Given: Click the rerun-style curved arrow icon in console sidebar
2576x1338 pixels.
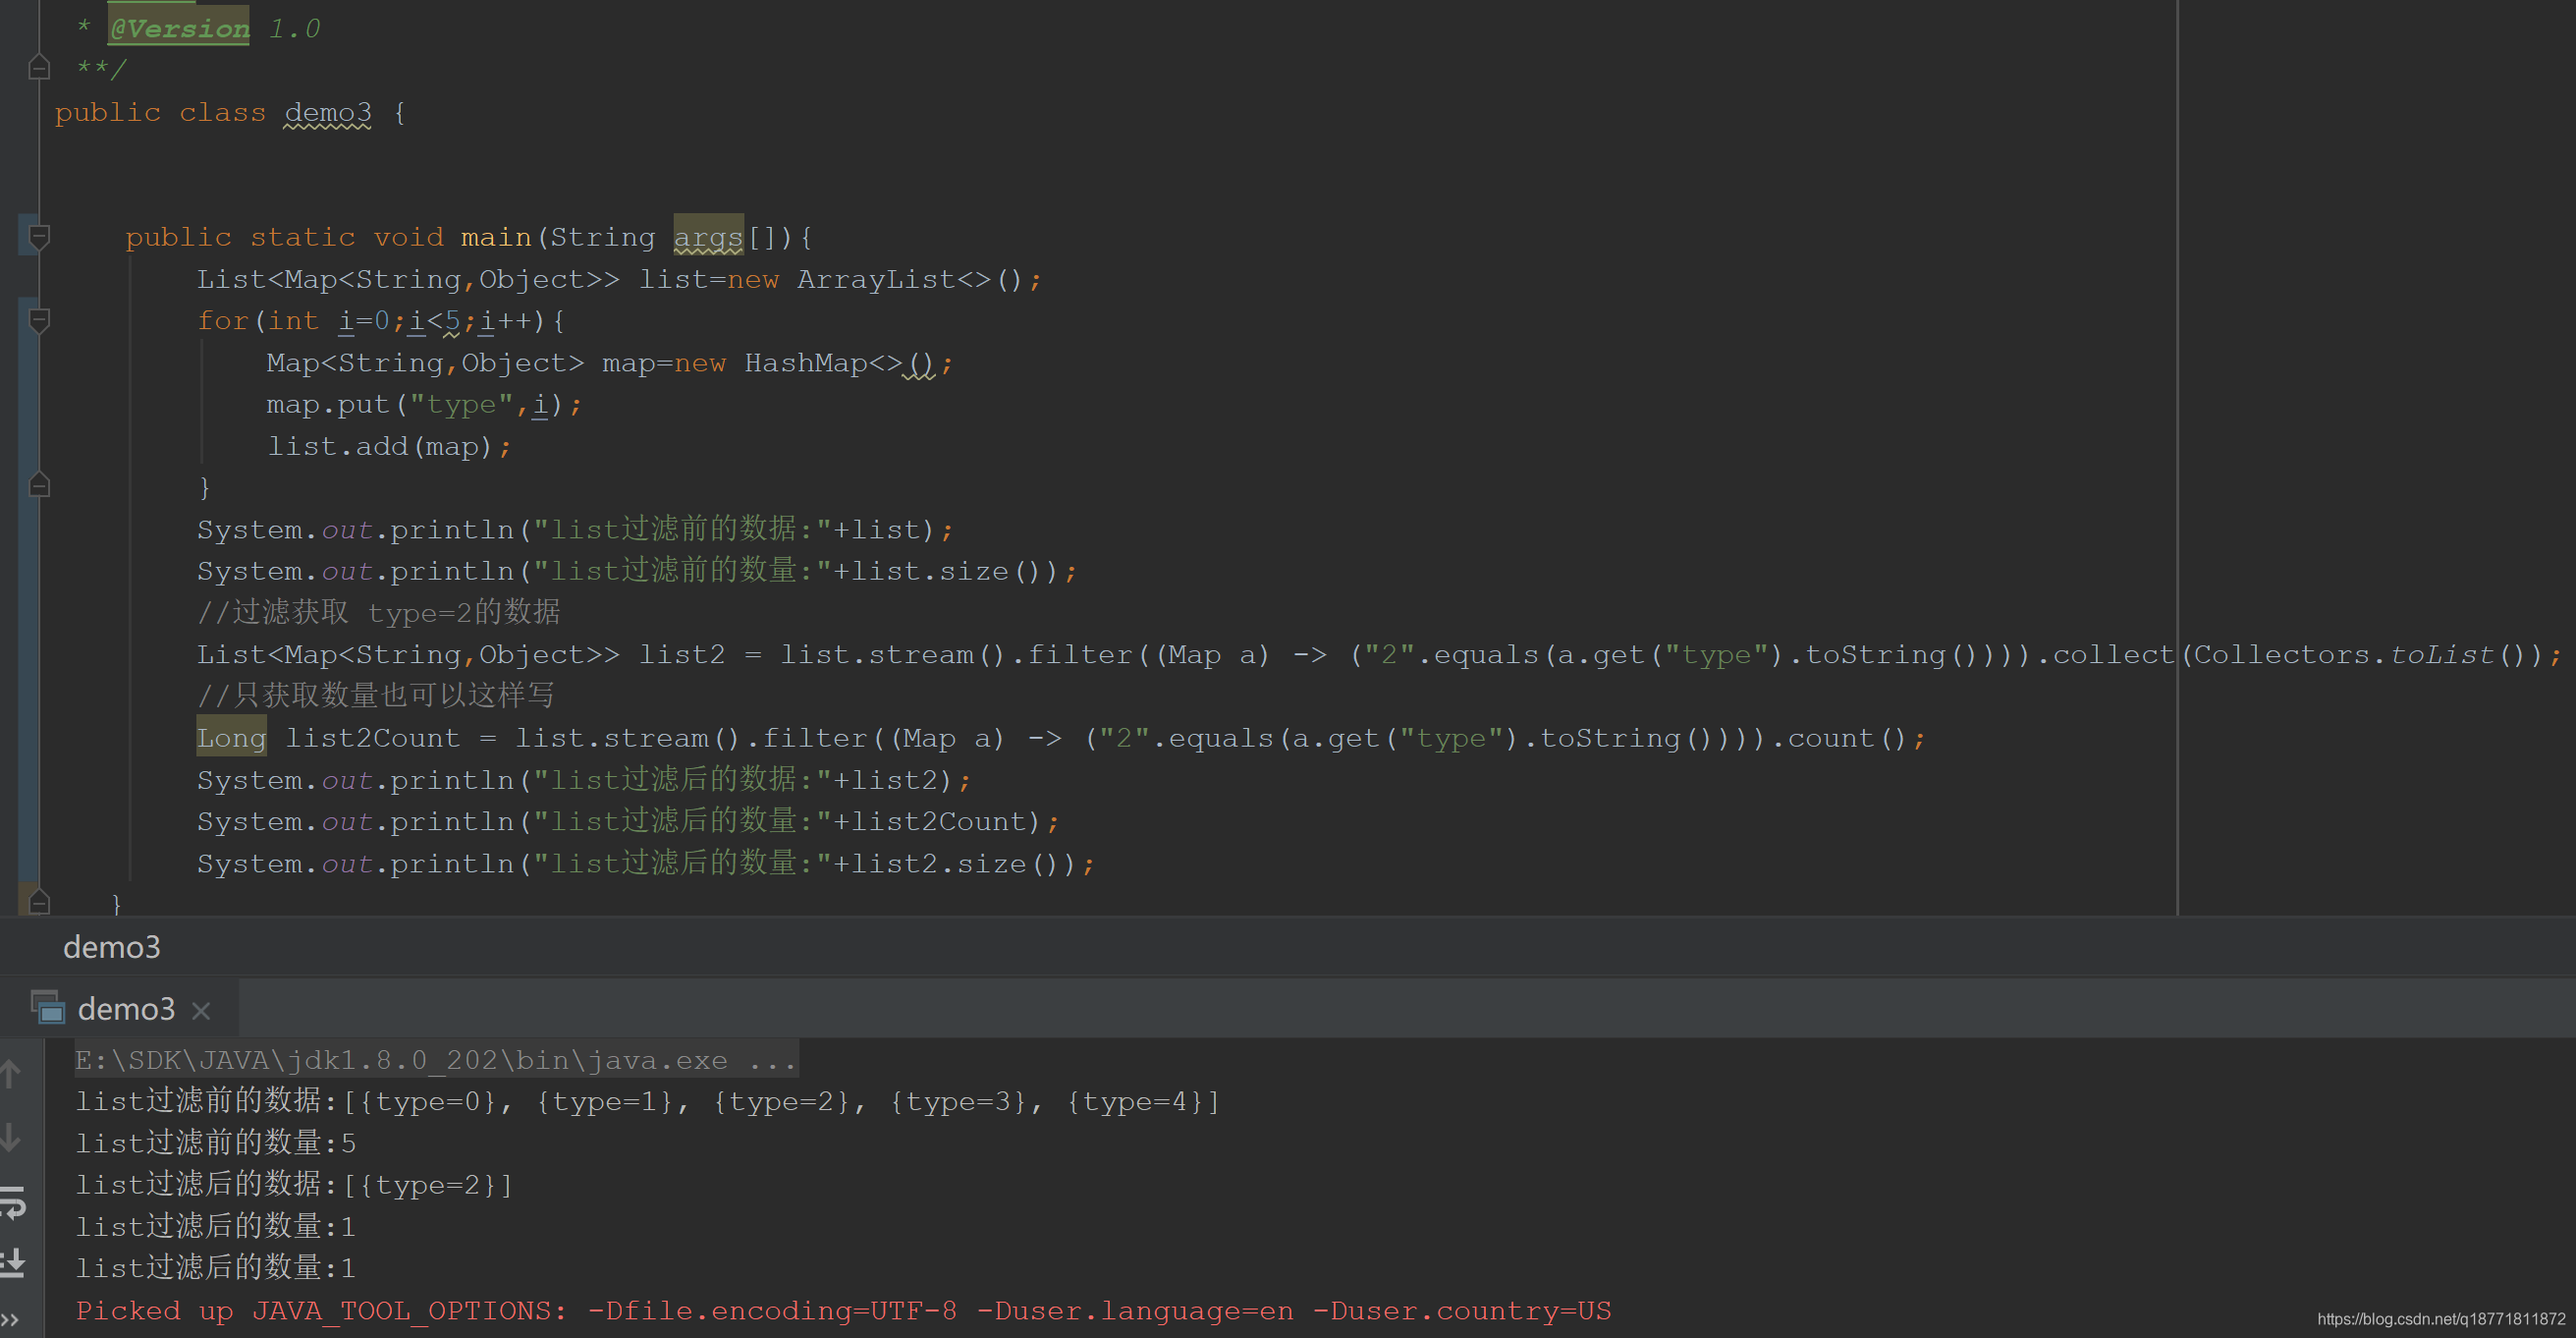Looking at the screenshot, I should 13,1205.
